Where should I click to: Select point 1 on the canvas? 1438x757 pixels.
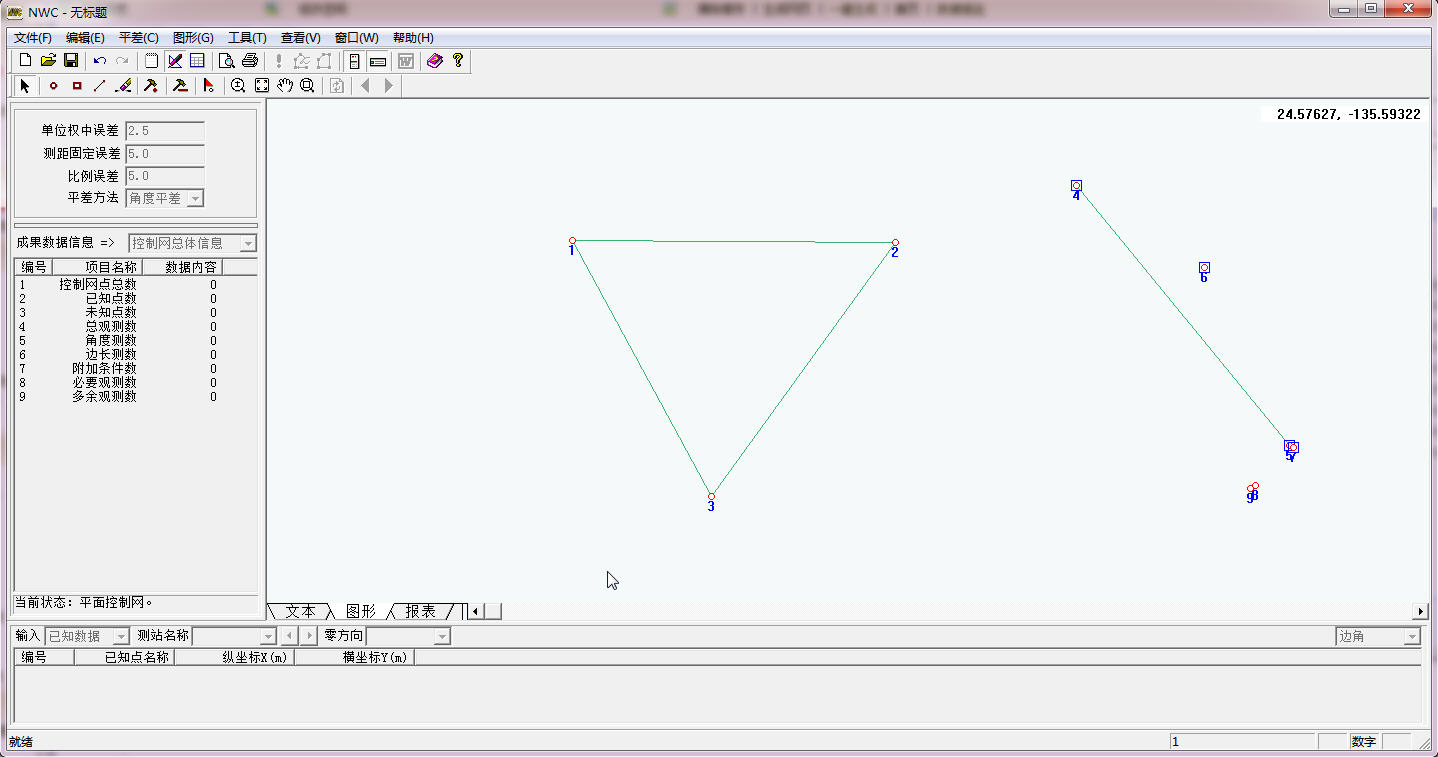pyautogui.click(x=572, y=241)
